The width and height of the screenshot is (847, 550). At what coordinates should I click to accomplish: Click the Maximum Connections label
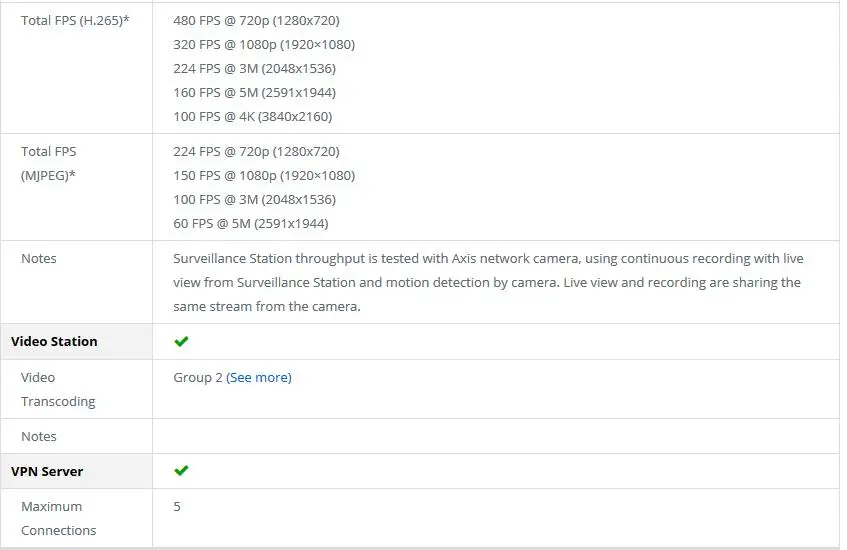[x=58, y=518]
